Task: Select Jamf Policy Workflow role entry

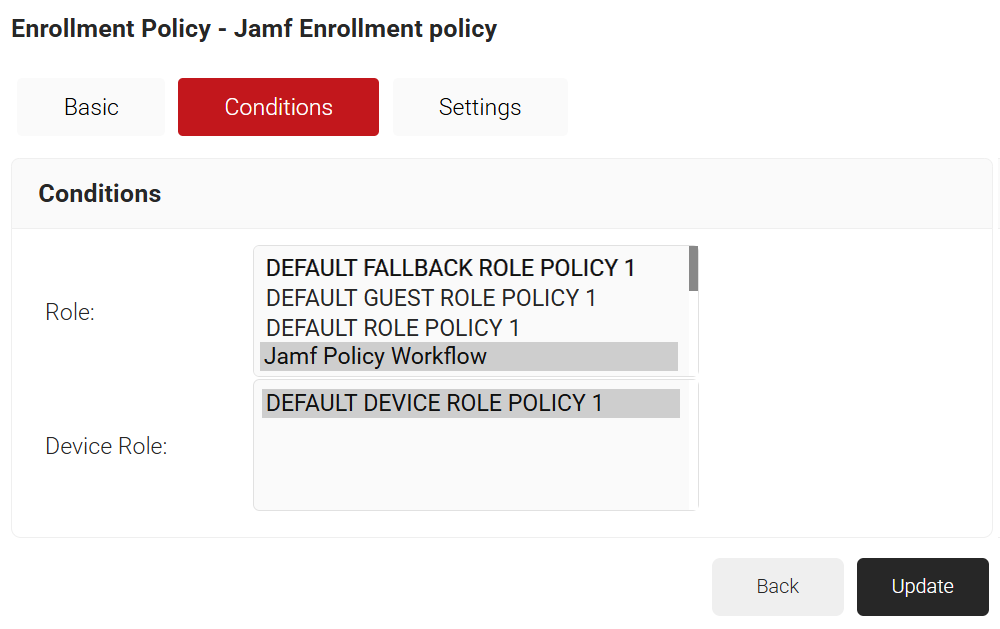Action: (x=375, y=356)
